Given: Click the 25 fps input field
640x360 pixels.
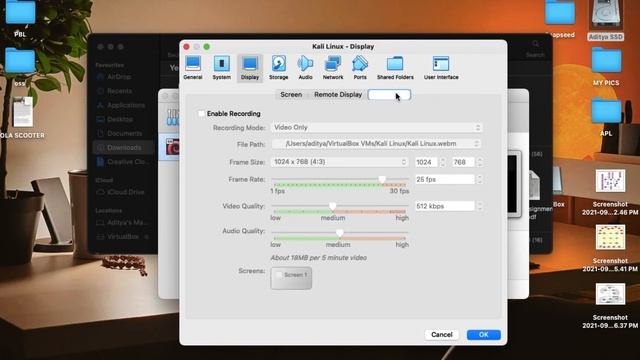Looking at the screenshot, I should tap(444, 179).
